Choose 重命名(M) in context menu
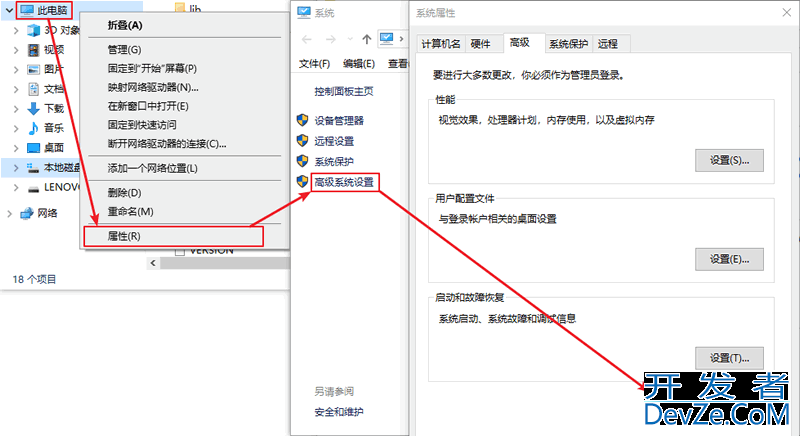This screenshot has height=436, width=800. 185,212
